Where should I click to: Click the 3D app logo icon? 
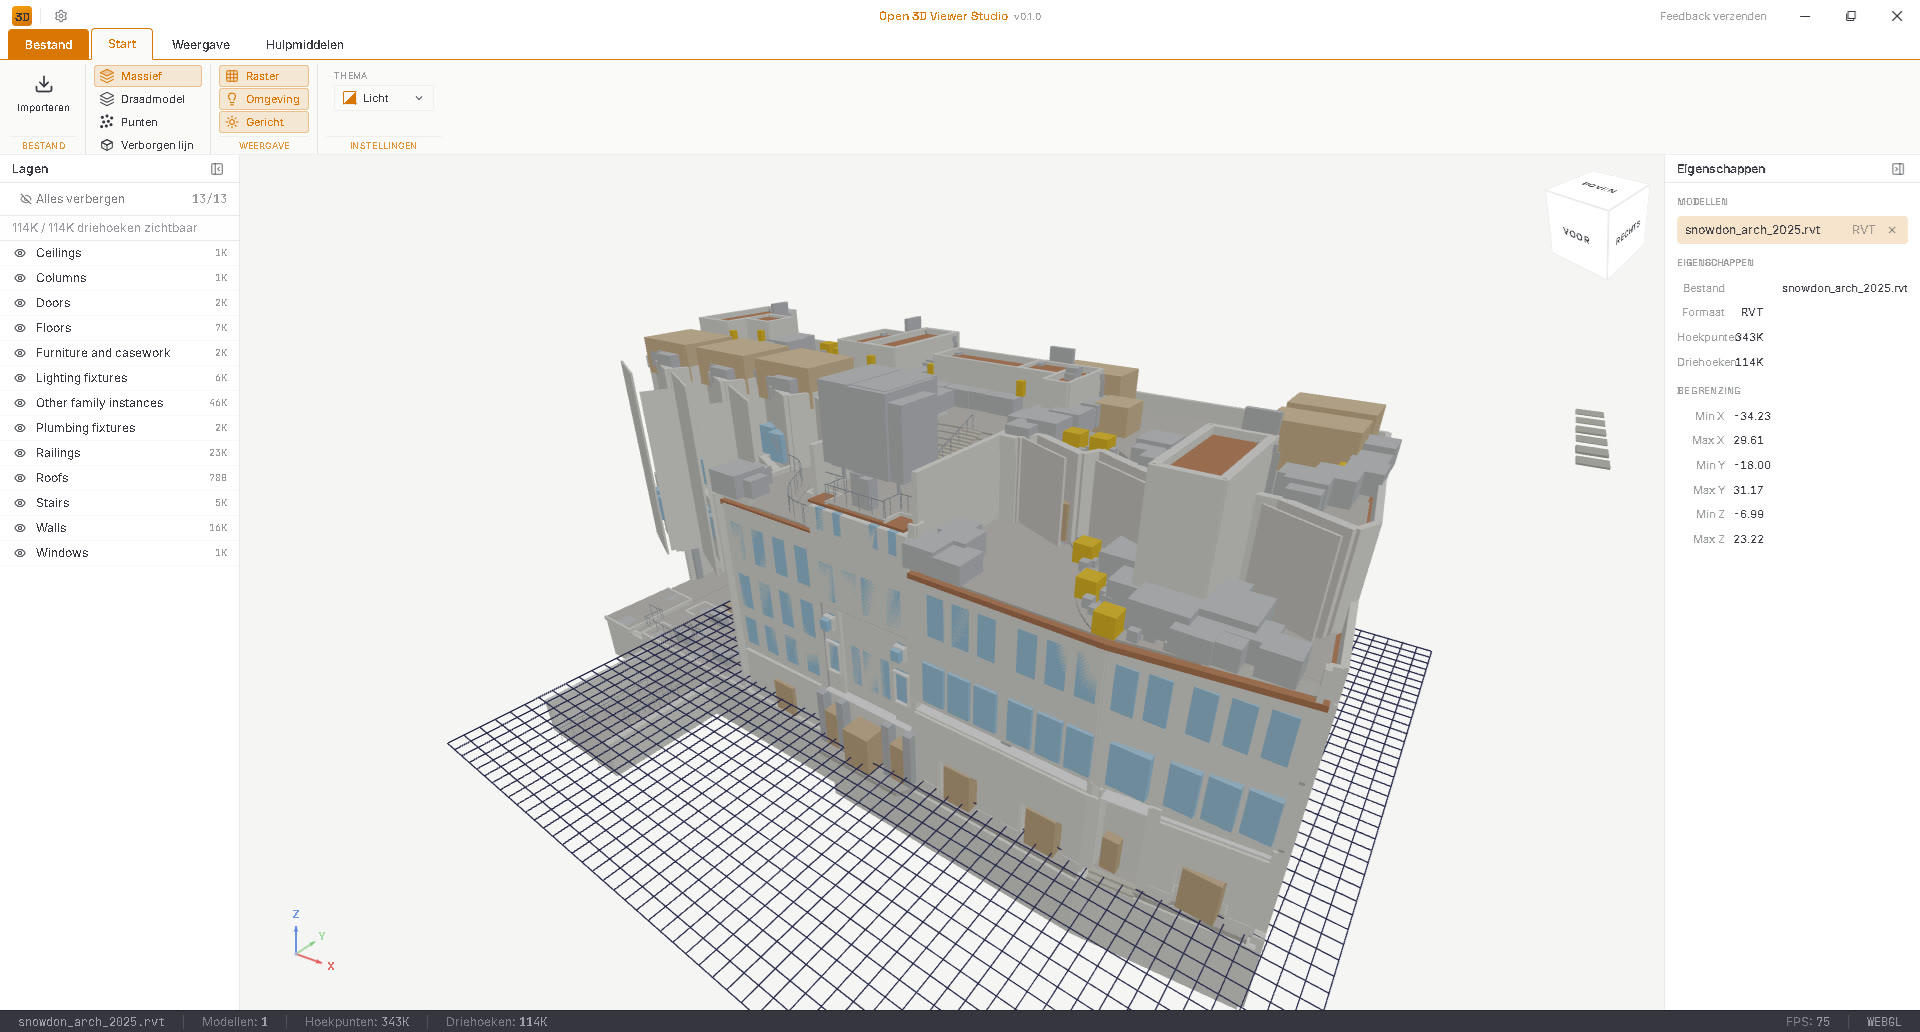click(x=22, y=16)
